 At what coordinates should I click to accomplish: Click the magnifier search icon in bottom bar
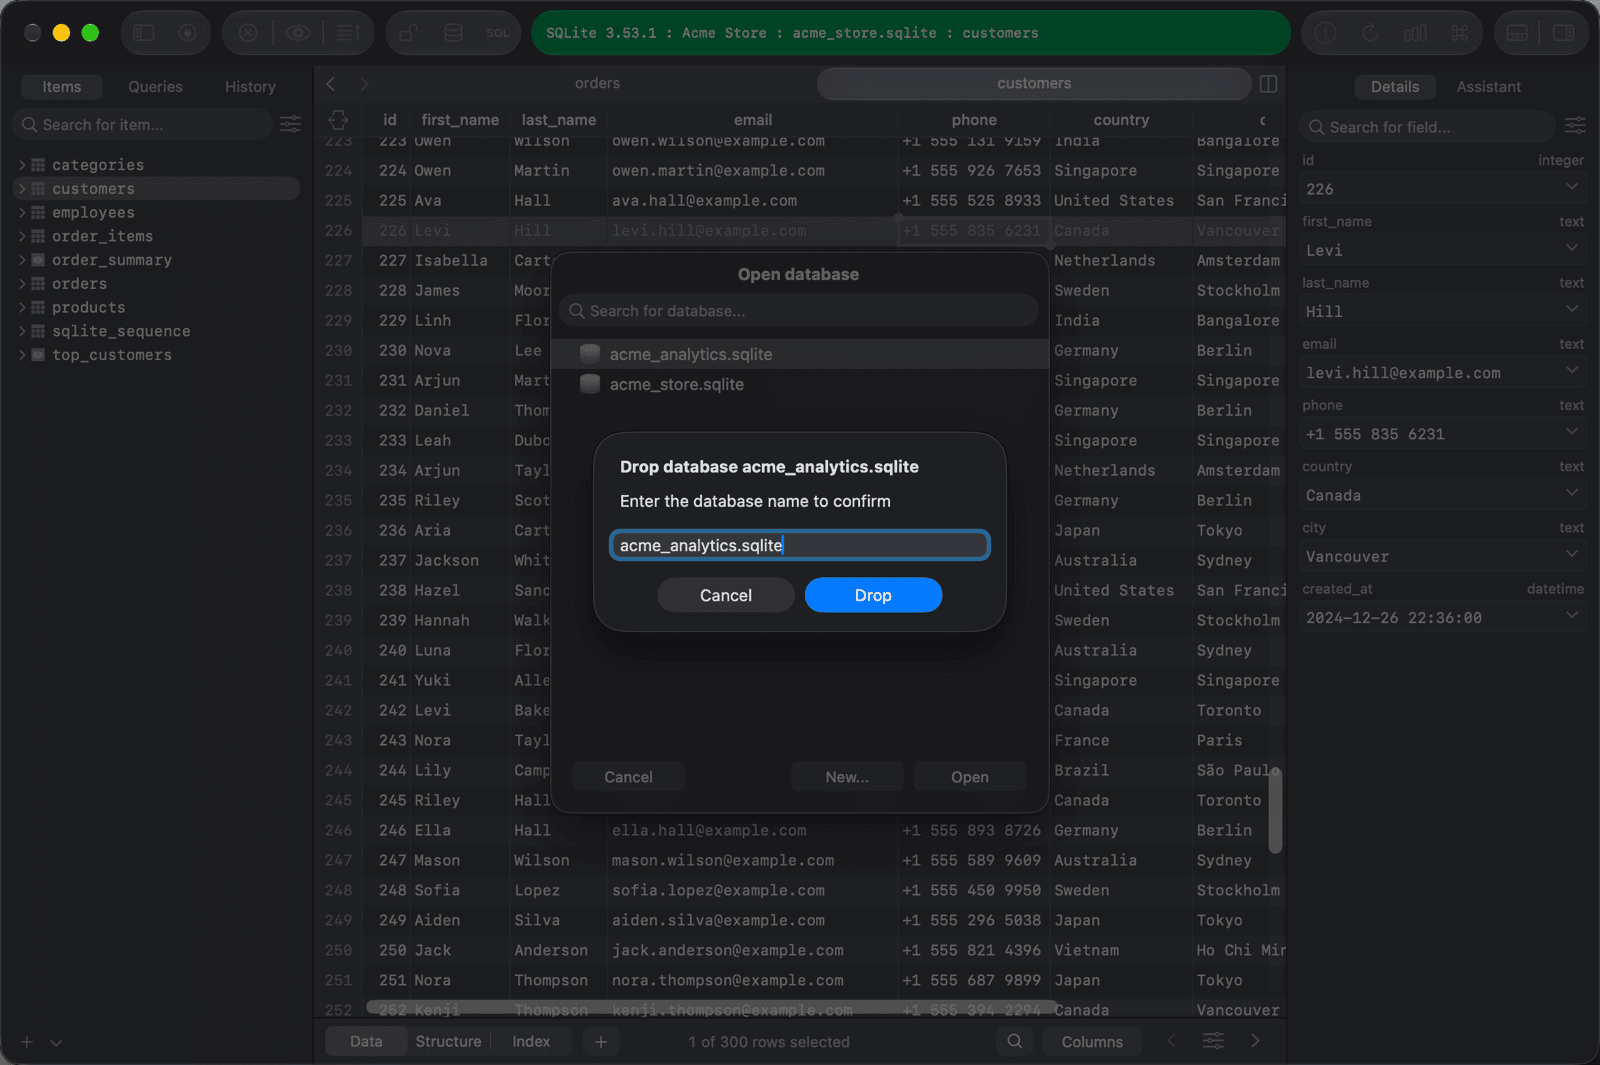(x=1014, y=1041)
